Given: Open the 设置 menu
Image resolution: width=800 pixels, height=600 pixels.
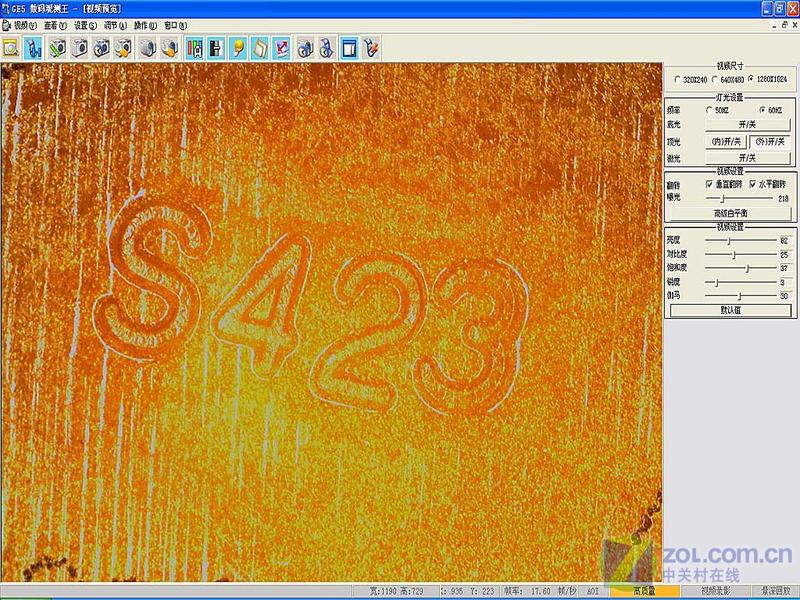Looking at the screenshot, I should 85,26.
